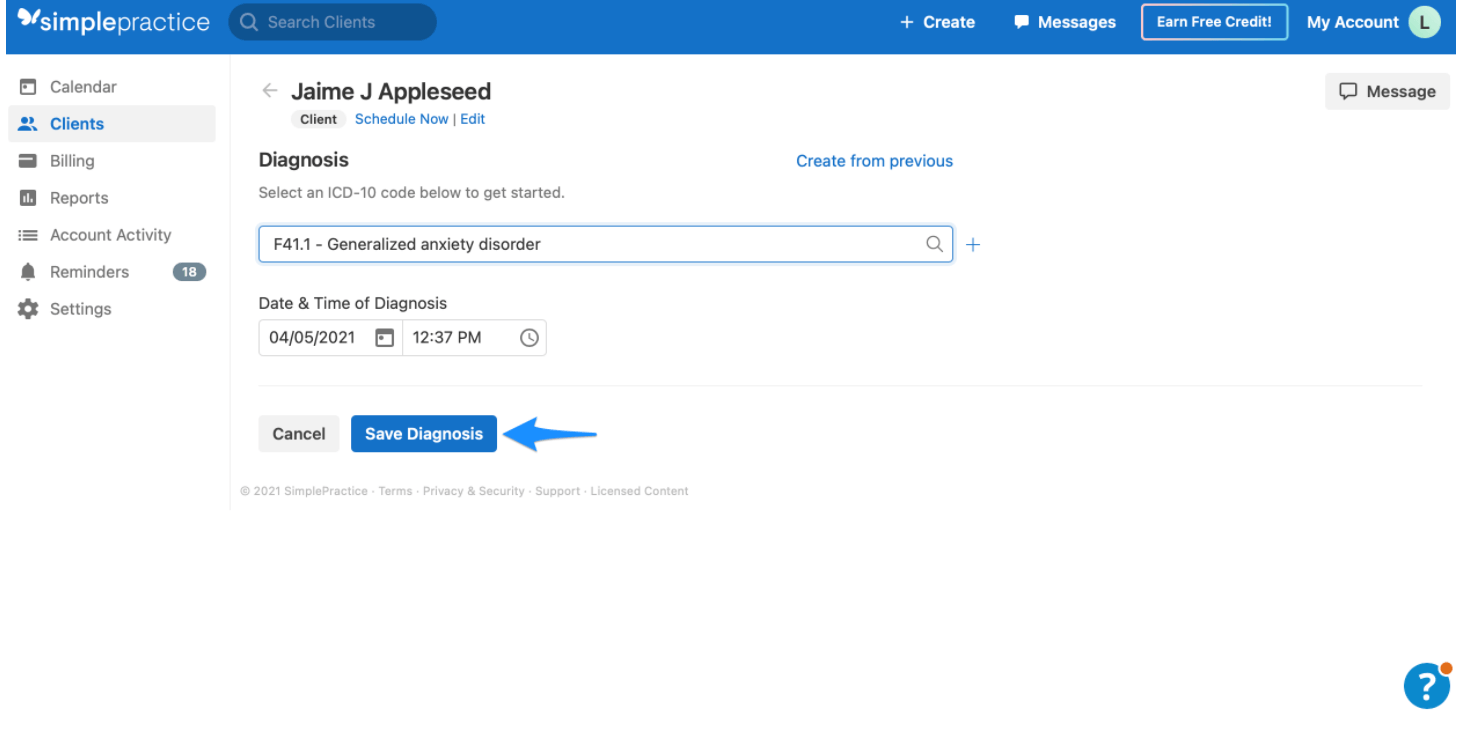Click the Create from previous link
This screenshot has height=736, width=1462.
tap(874, 161)
